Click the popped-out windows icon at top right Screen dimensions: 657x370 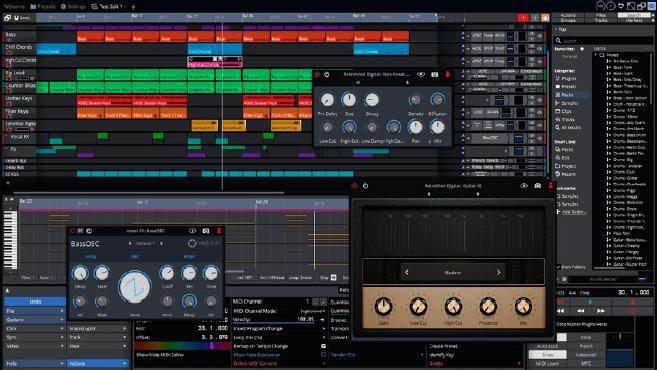click(641, 6)
